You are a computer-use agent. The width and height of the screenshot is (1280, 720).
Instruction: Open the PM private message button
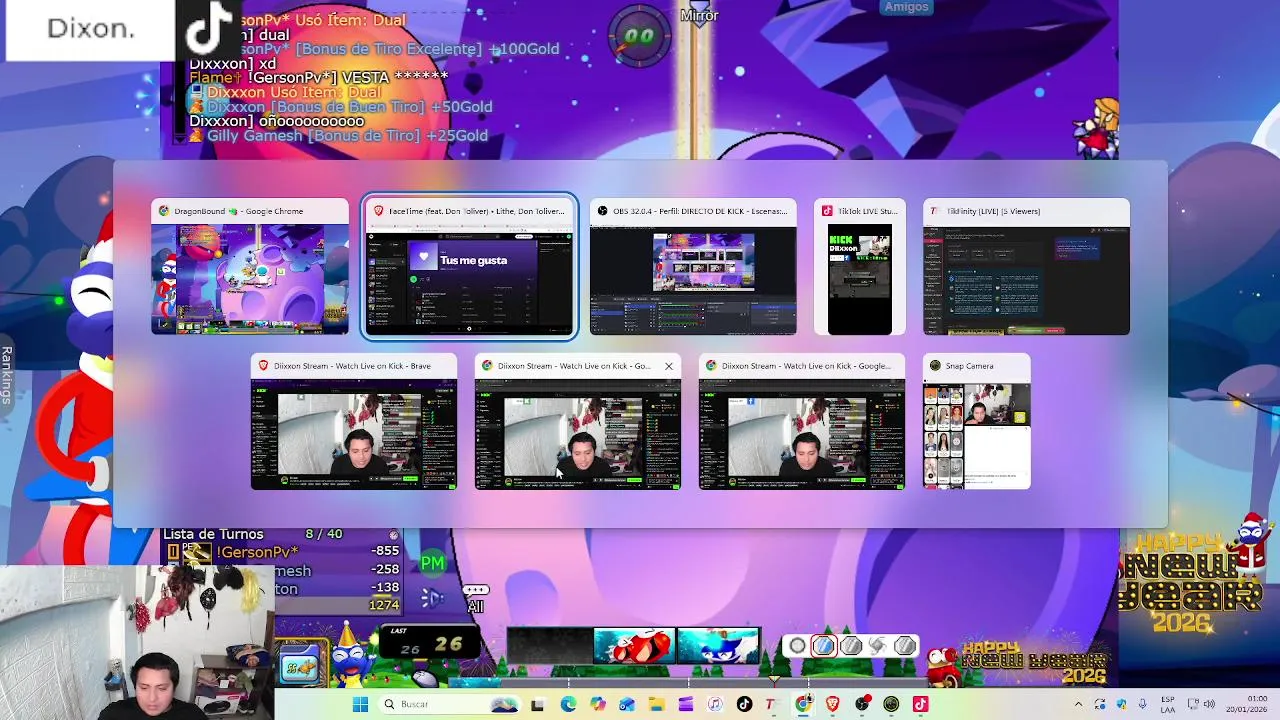pyautogui.click(x=432, y=564)
